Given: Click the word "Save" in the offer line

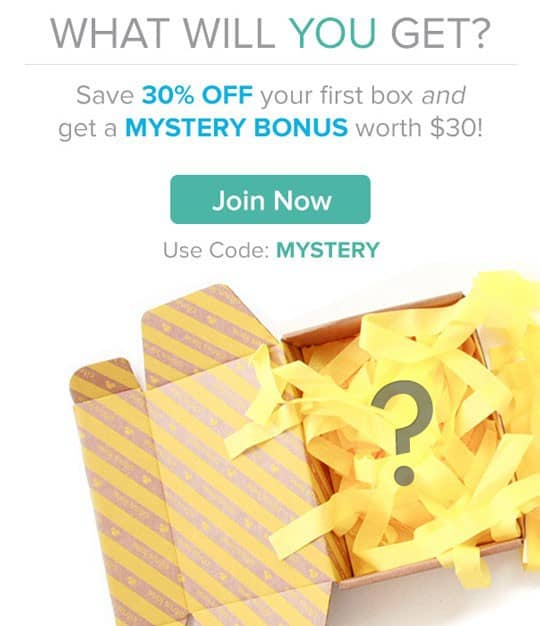Looking at the screenshot, I should tap(105, 95).
